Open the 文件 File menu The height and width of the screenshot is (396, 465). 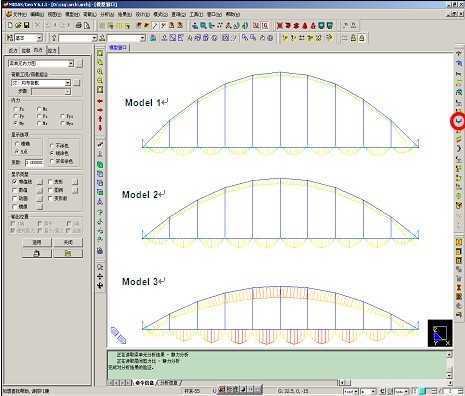[17, 14]
